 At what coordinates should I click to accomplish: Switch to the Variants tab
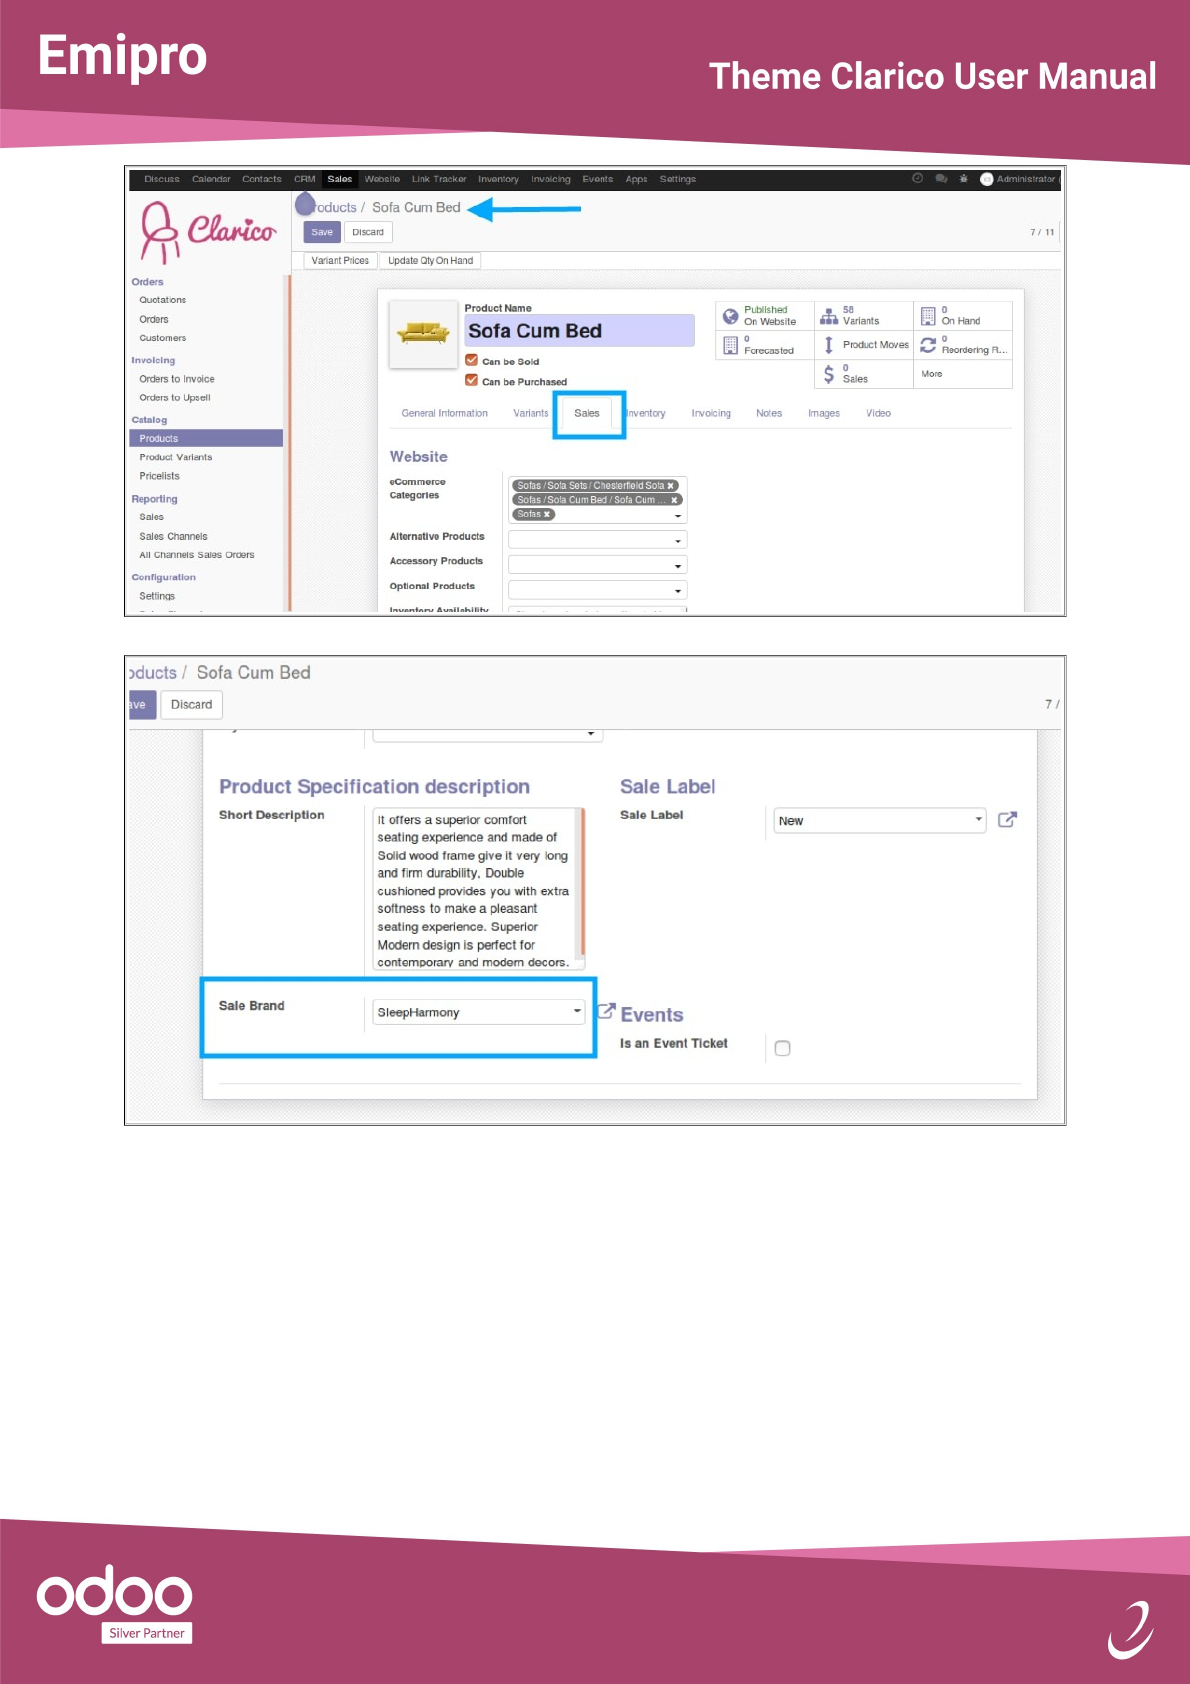[x=531, y=413]
